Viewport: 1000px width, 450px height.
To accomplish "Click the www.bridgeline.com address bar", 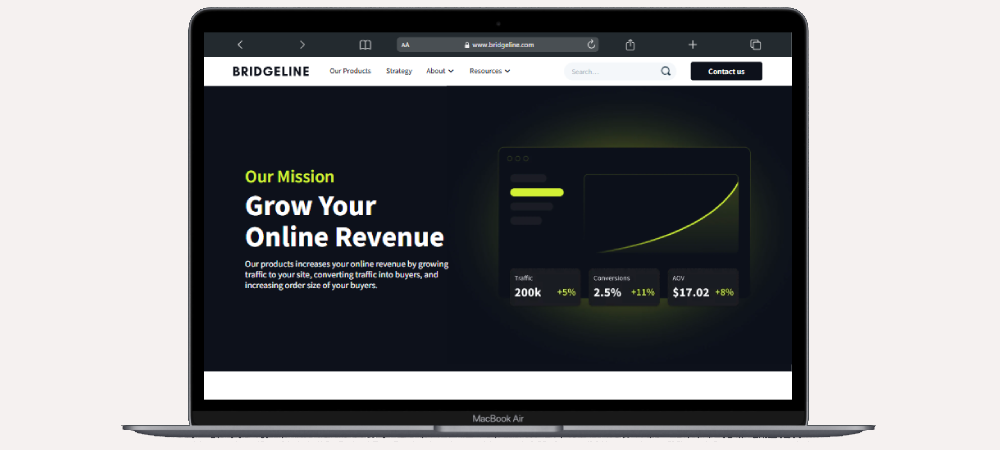I will point(502,45).
